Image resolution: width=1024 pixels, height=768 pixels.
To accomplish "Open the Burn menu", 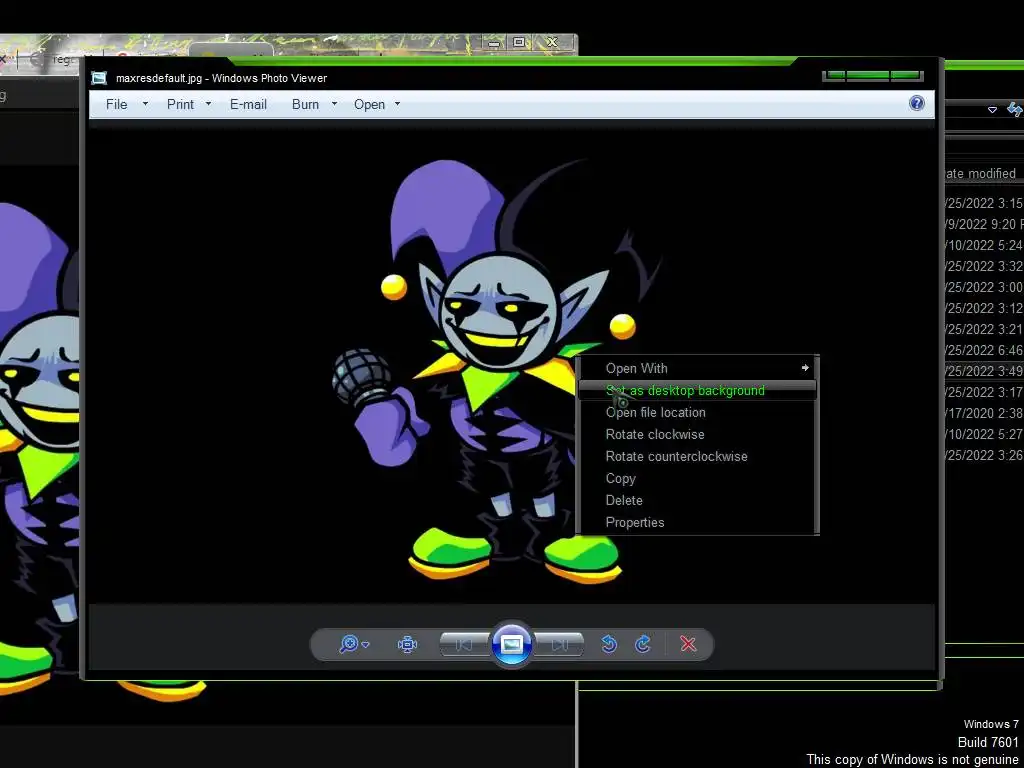I will pos(305,104).
